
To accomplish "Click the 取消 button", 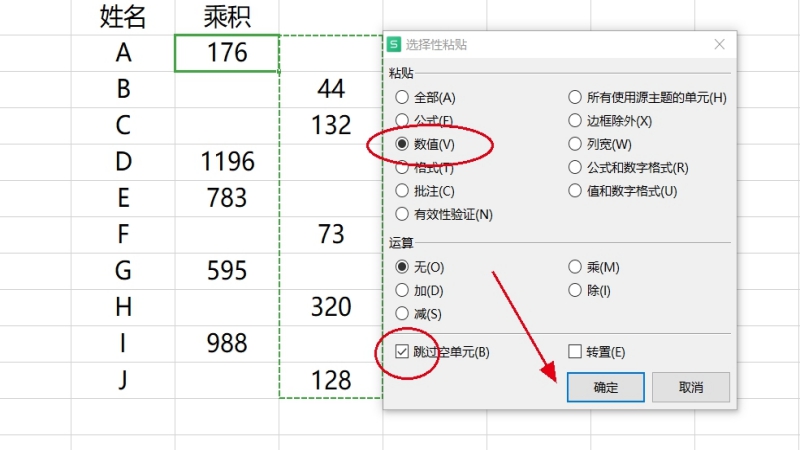I will [x=690, y=387].
